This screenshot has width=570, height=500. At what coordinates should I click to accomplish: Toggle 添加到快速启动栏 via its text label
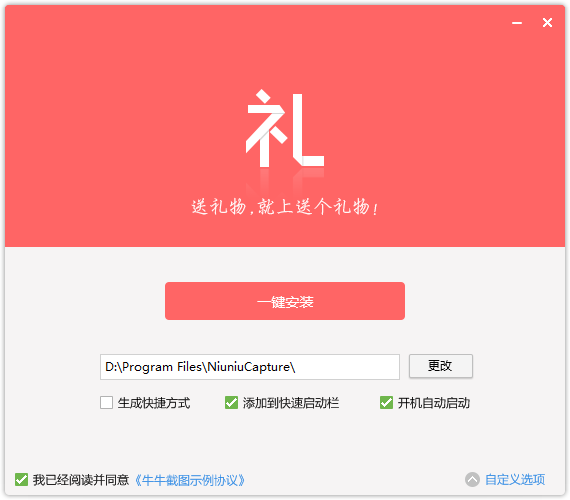click(x=291, y=403)
